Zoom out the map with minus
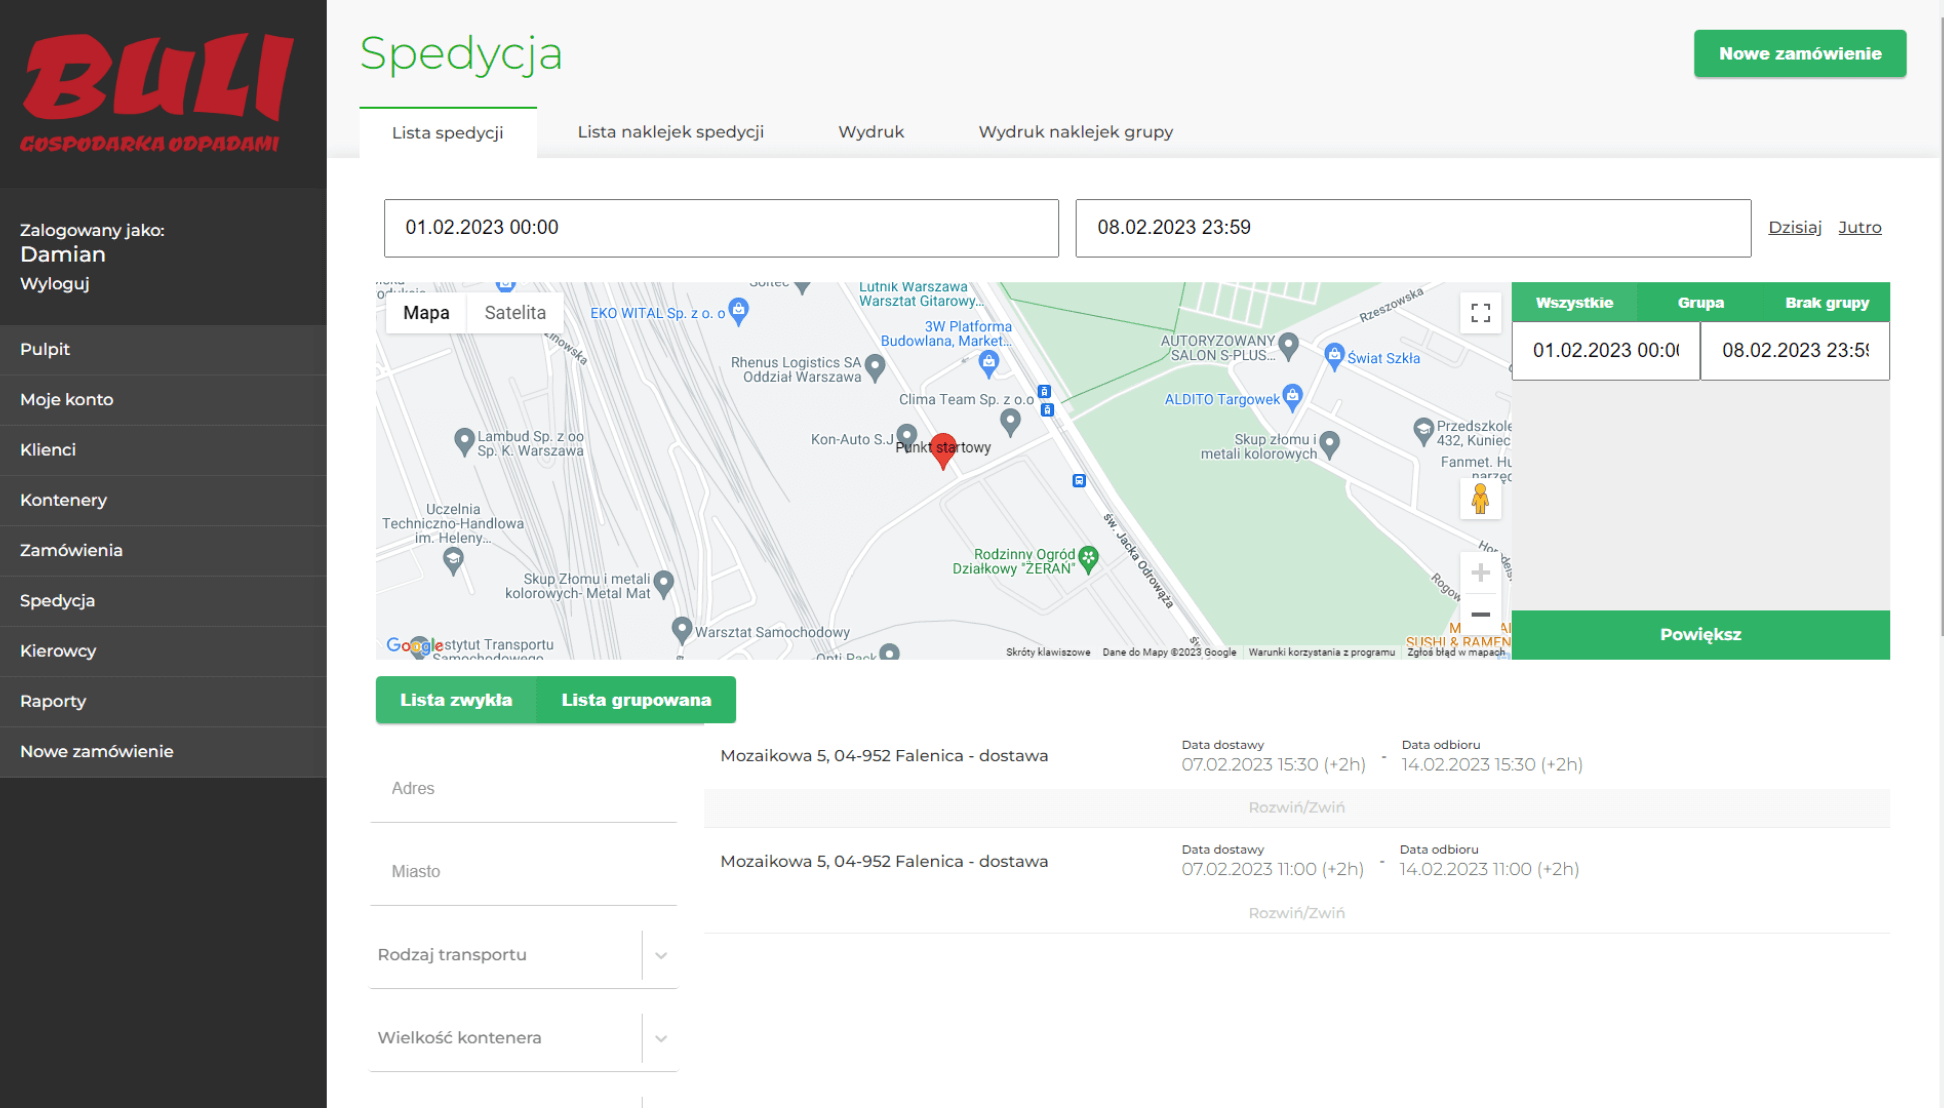The image size is (1944, 1108). coord(1480,614)
